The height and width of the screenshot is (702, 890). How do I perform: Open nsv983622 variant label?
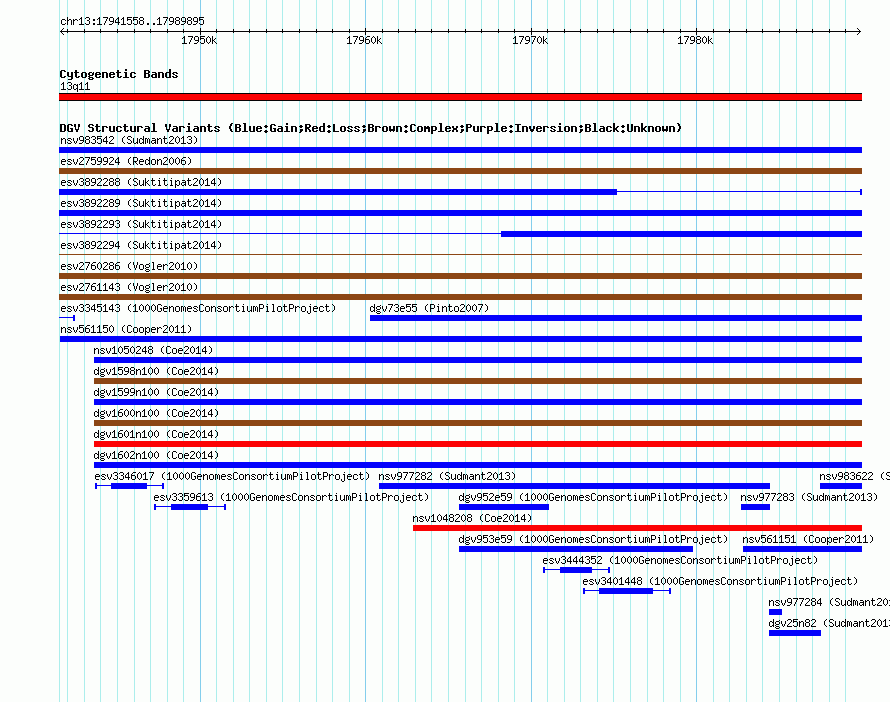(x=854, y=476)
